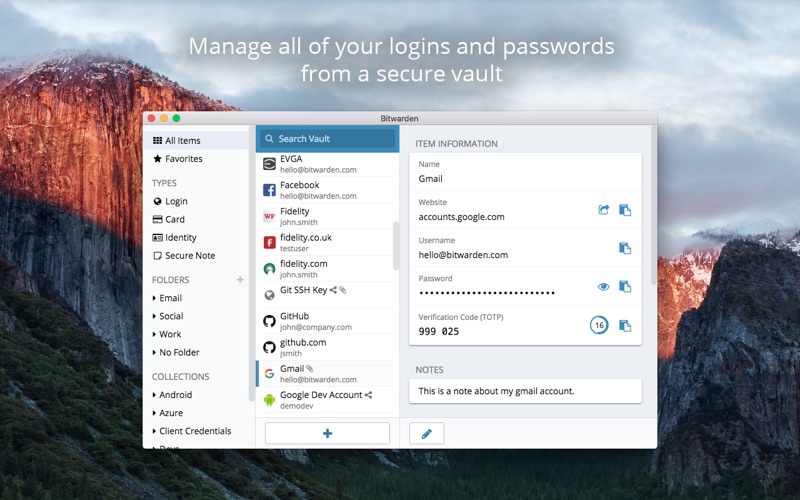
Task: Click the 999 025 verification code
Action: click(439, 332)
